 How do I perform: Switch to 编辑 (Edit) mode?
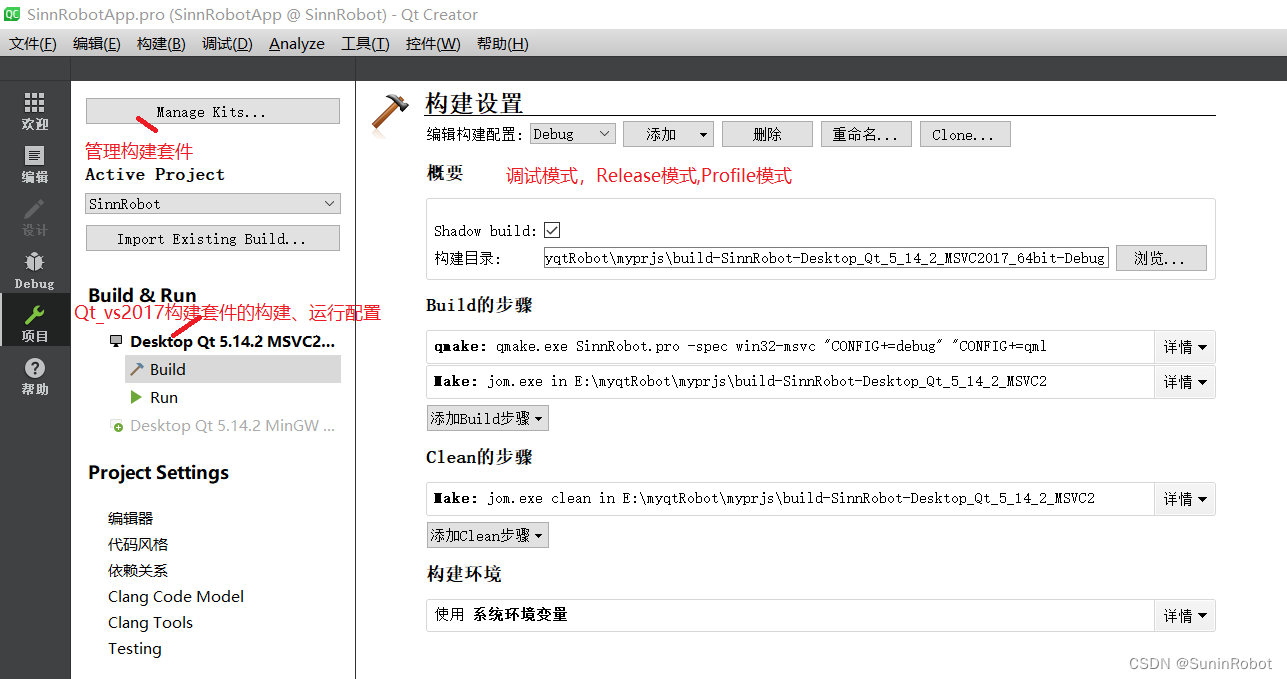pos(35,165)
